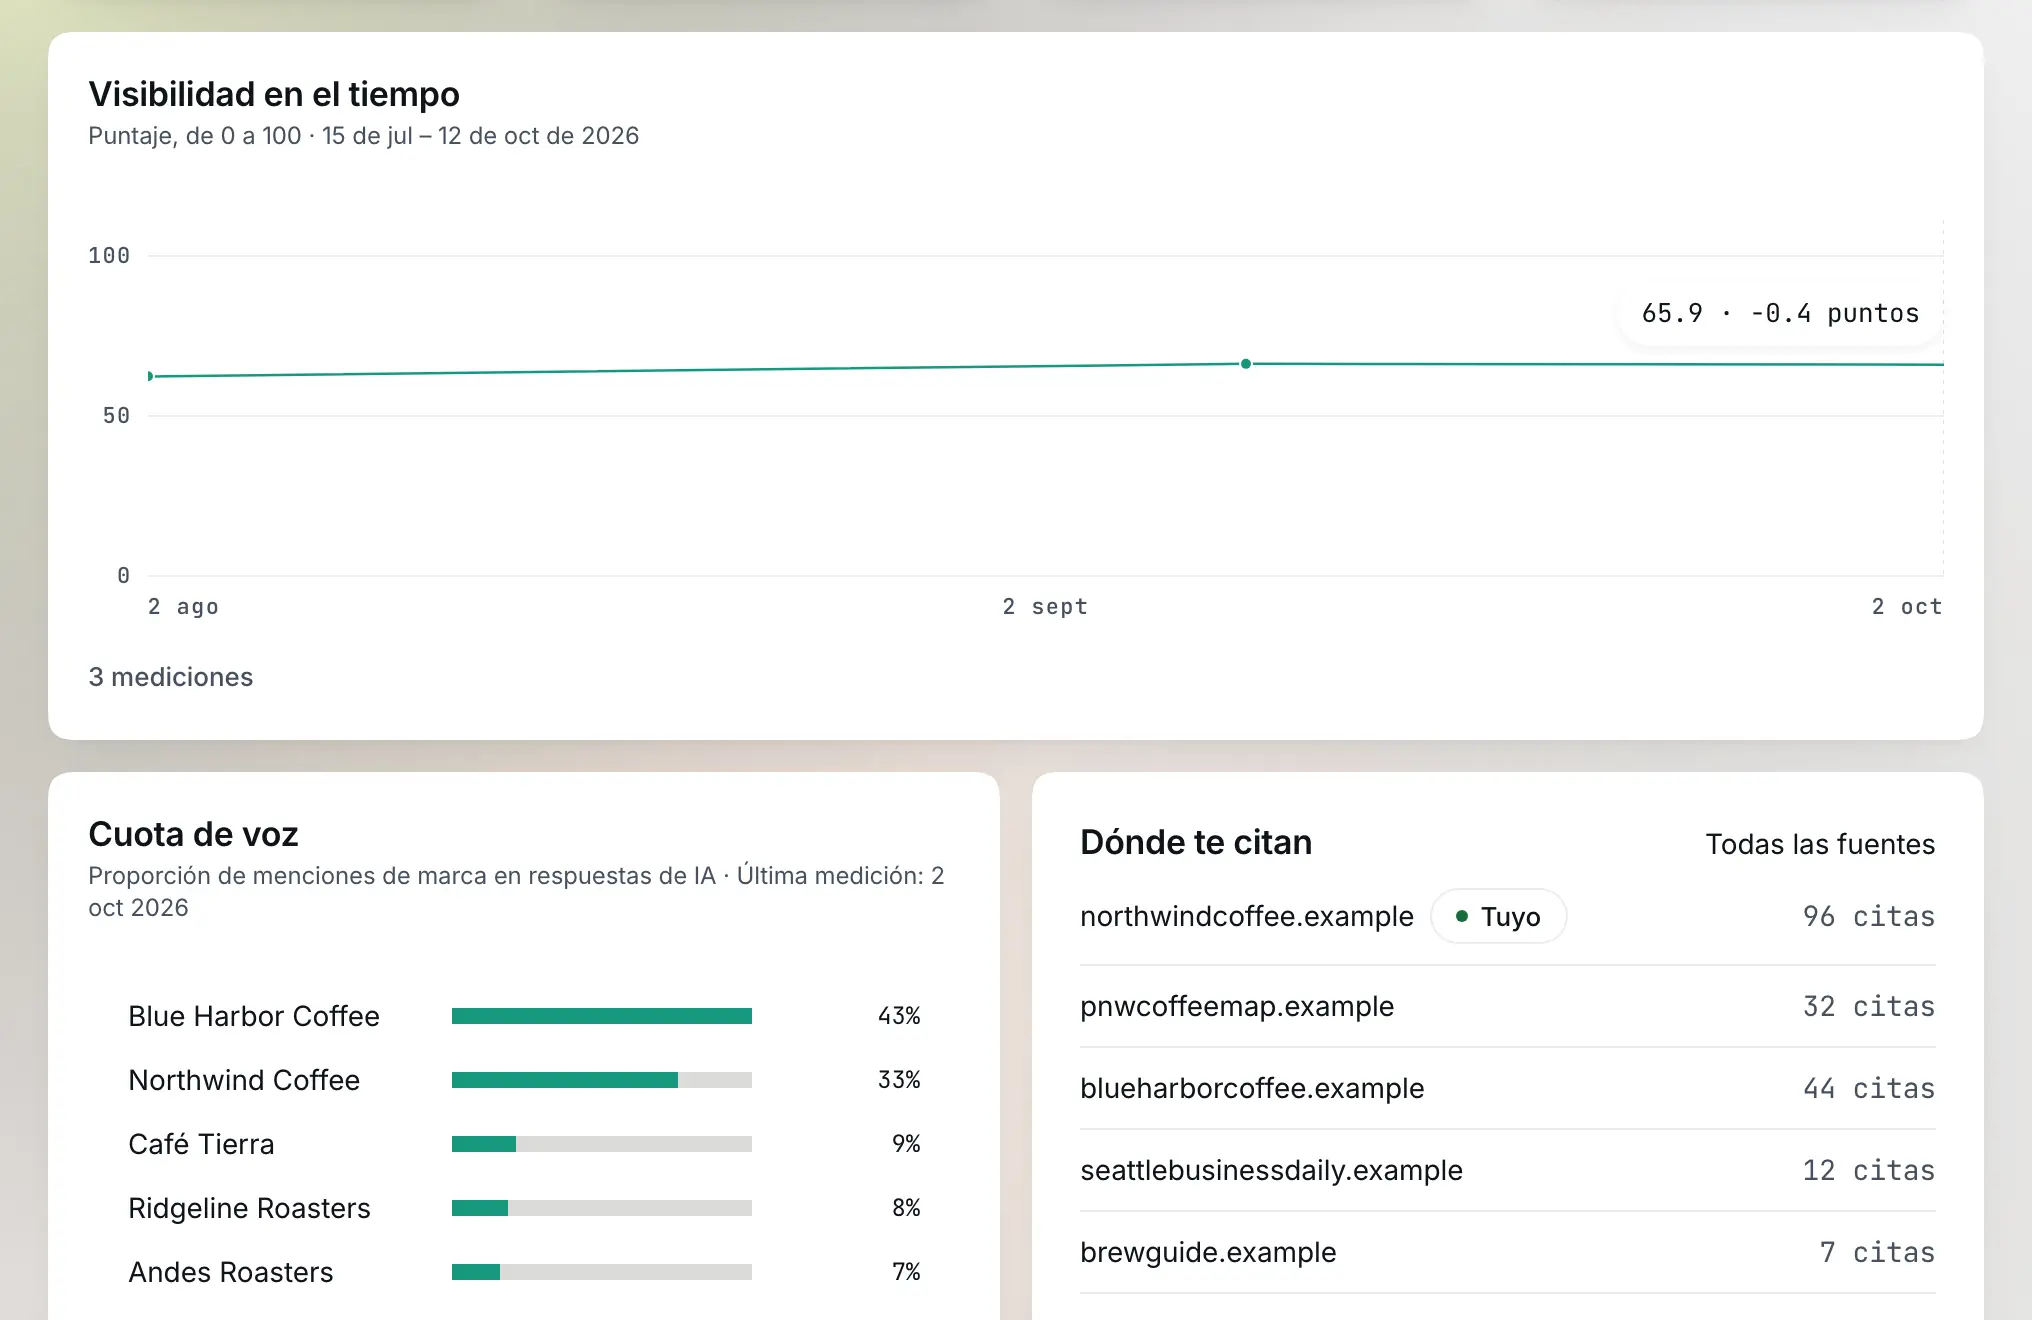
Task: Click the 43% value
Action: (899, 1016)
